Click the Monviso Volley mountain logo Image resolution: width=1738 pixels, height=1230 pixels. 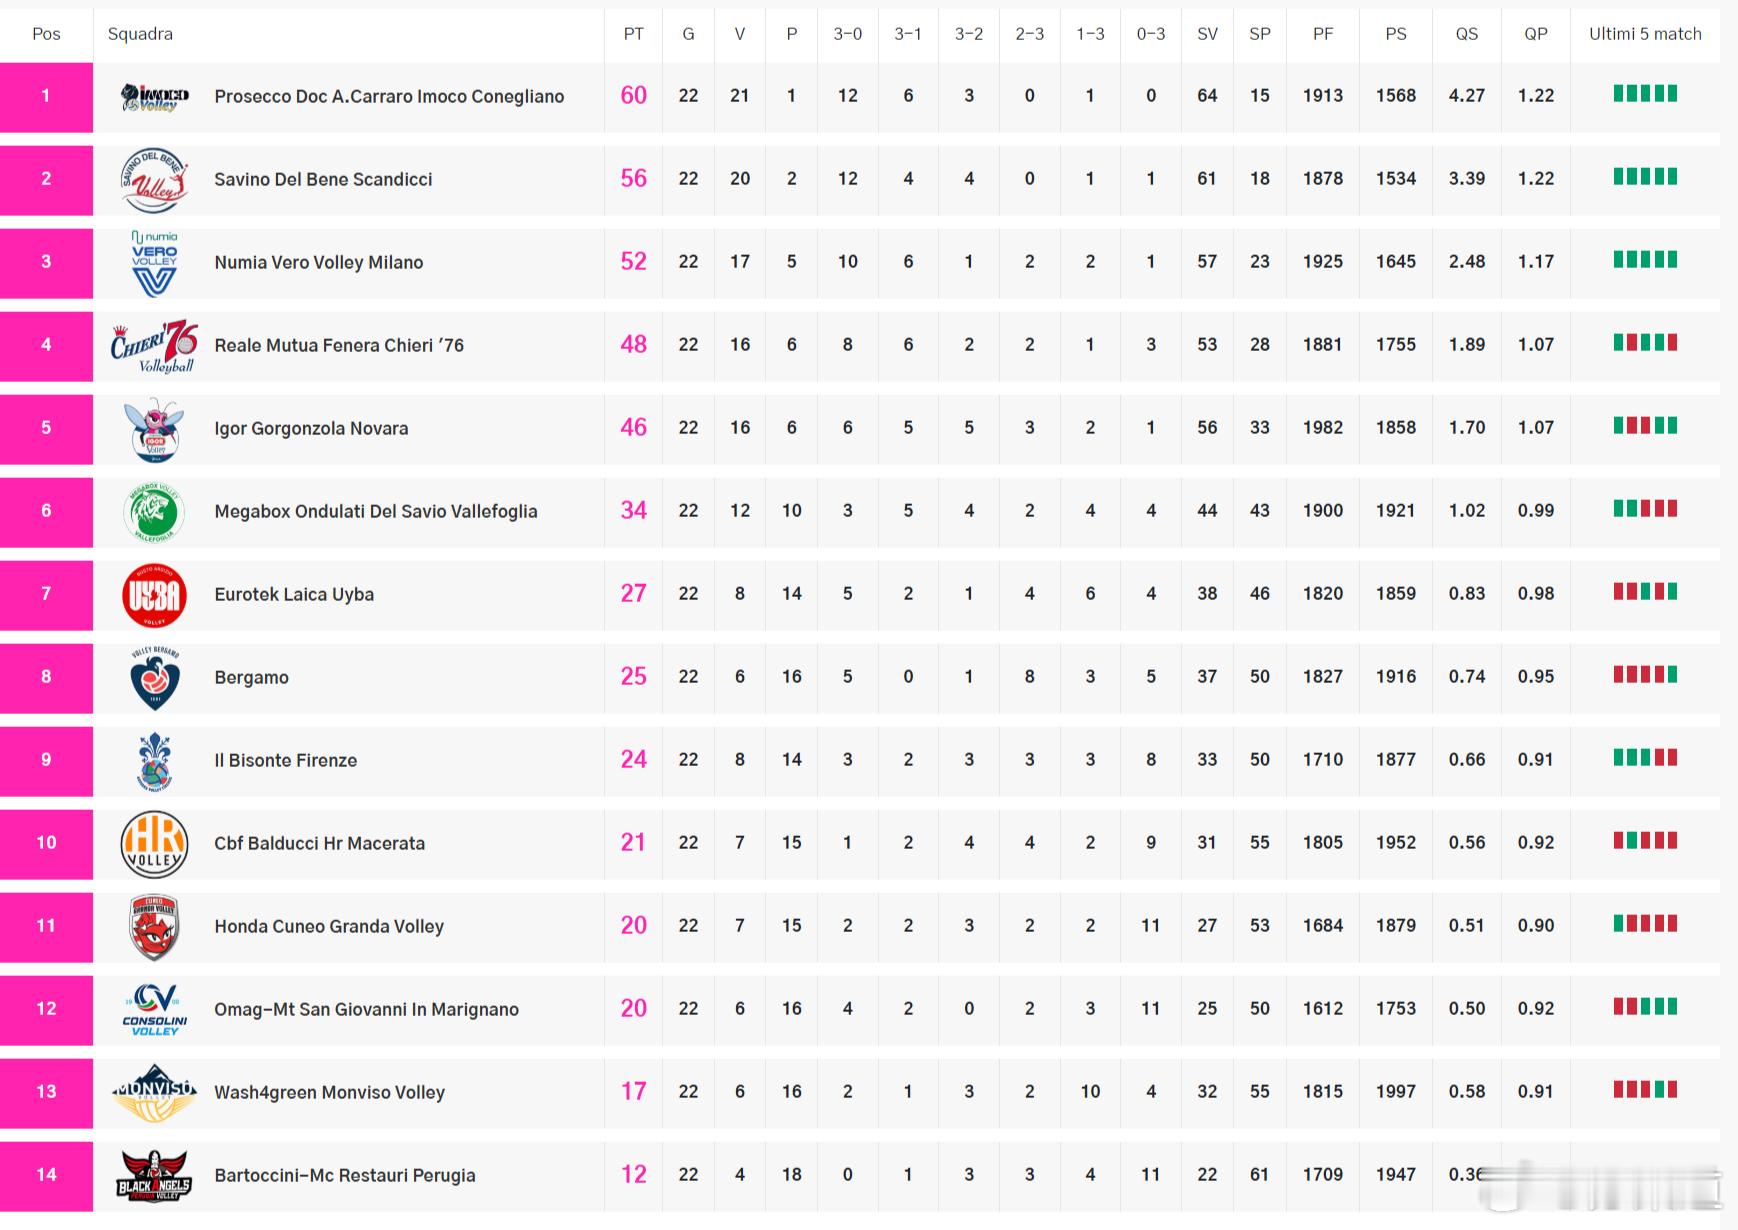point(154,1093)
